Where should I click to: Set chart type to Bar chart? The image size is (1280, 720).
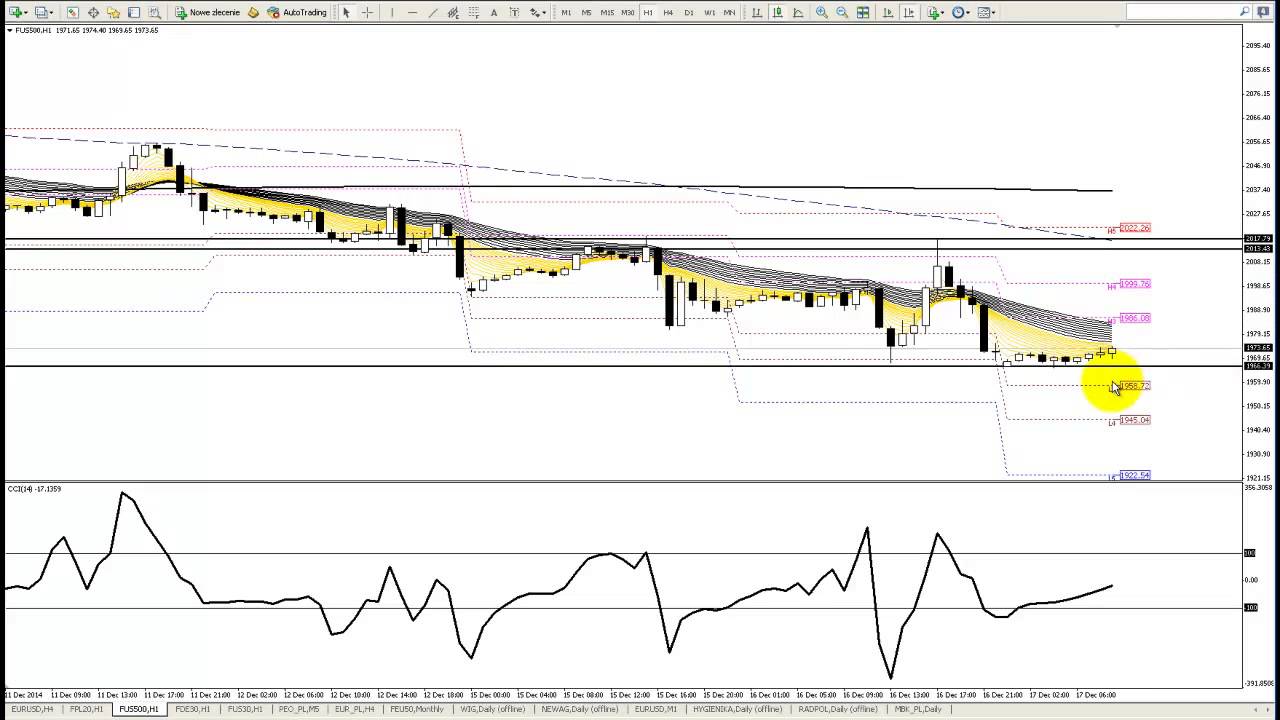(x=757, y=12)
